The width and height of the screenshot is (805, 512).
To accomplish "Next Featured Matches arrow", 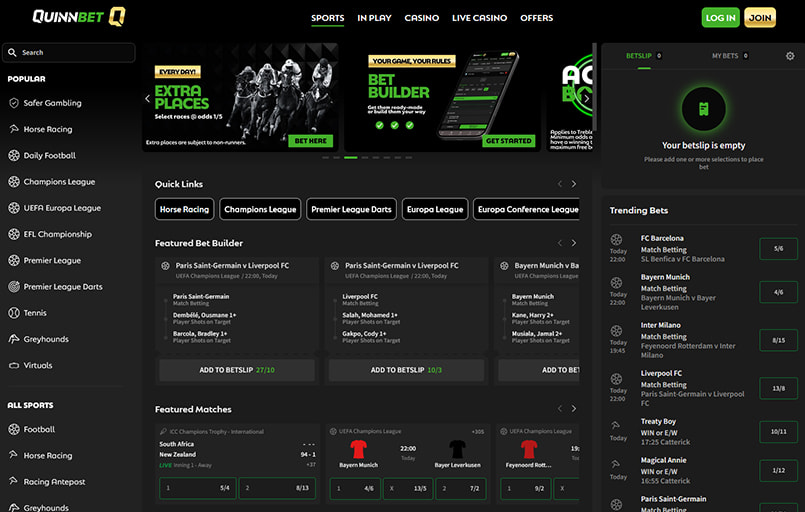I will tap(574, 409).
